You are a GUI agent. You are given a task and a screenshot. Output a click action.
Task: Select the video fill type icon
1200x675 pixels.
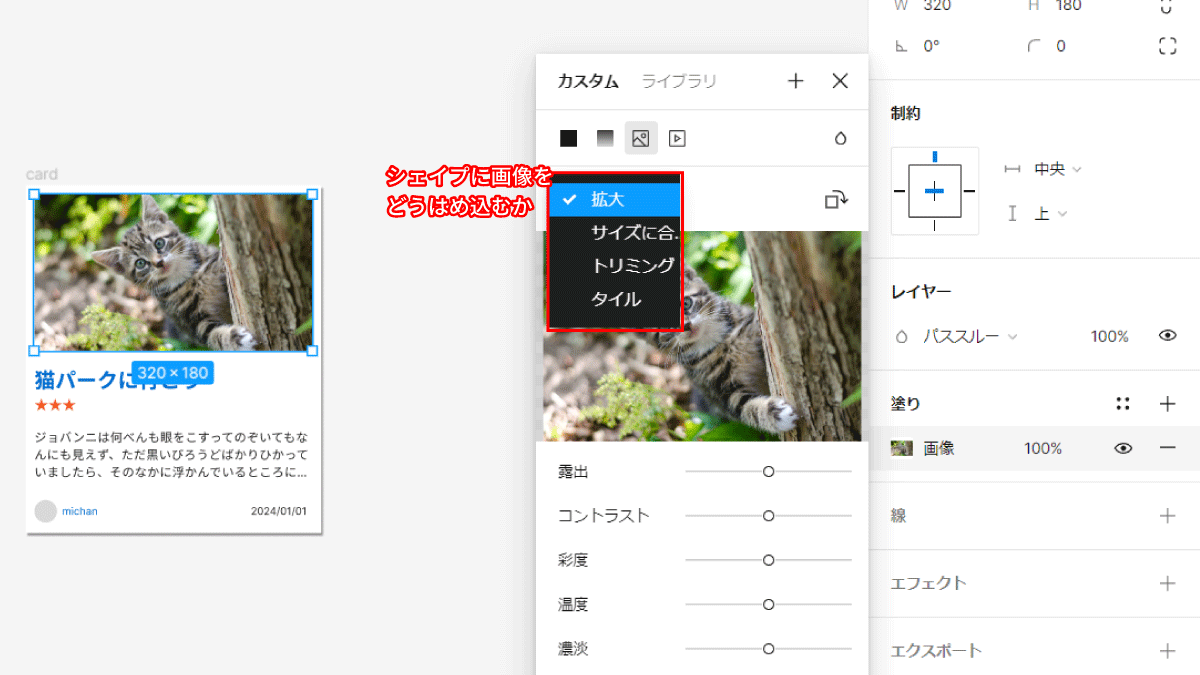pyautogui.click(x=677, y=138)
